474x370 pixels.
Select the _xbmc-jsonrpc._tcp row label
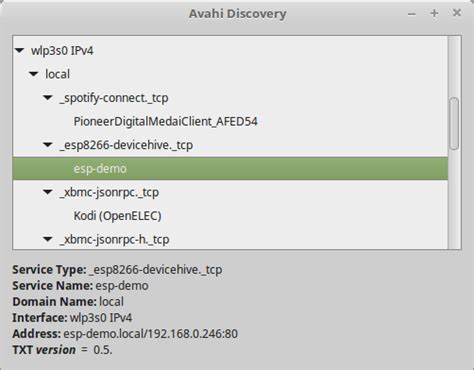[x=109, y=192]
